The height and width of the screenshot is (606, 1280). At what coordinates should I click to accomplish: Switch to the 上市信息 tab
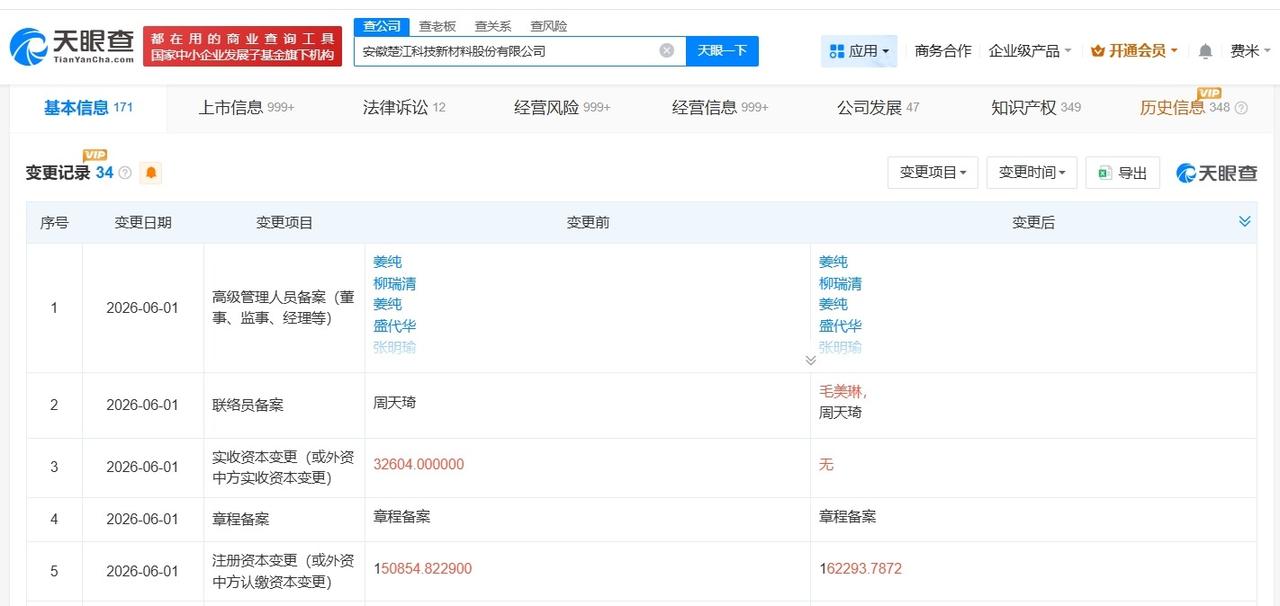246,108
